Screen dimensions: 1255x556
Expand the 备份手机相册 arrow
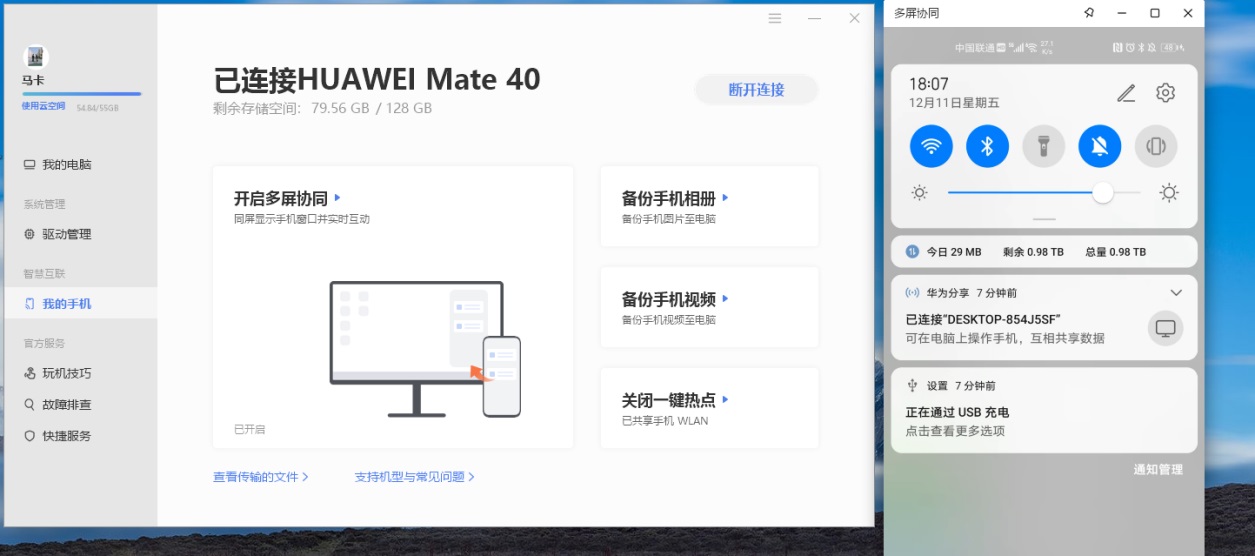[726, 198]
